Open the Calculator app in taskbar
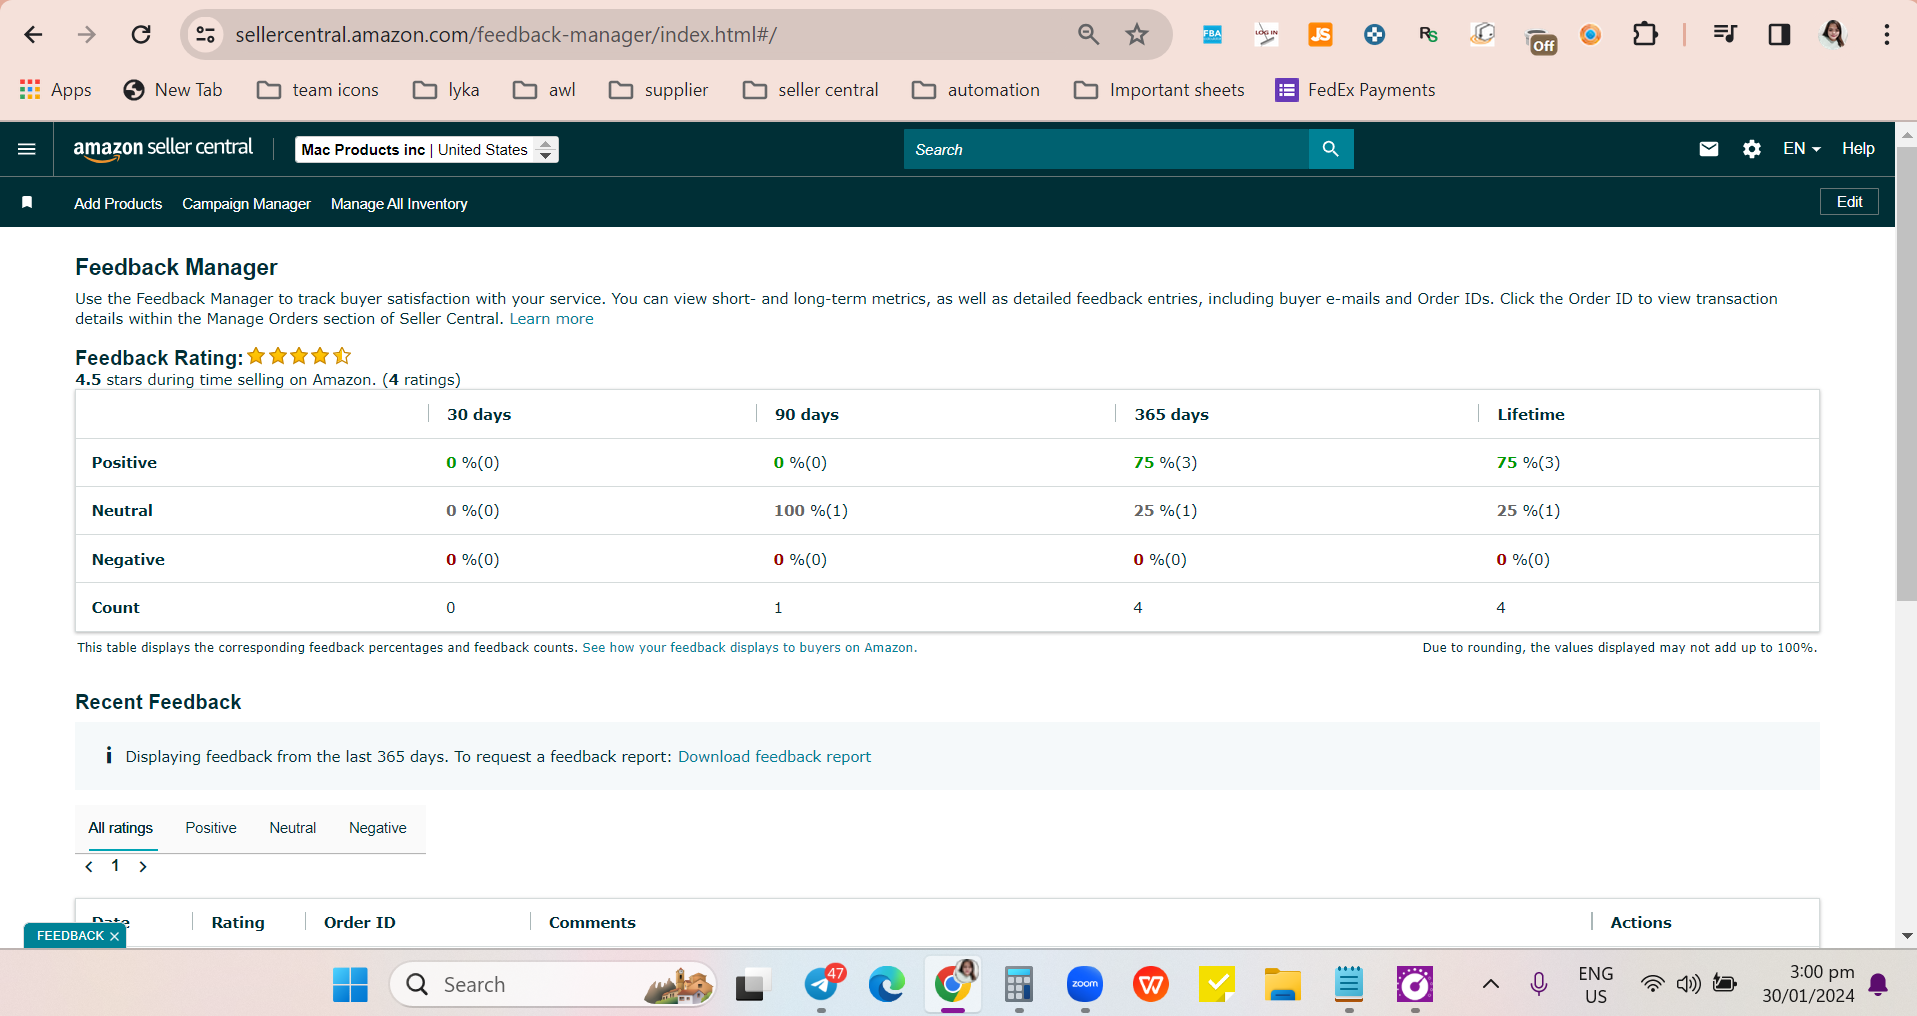The height and width of the screenshot is (1016, 1917). [1019, 985]
